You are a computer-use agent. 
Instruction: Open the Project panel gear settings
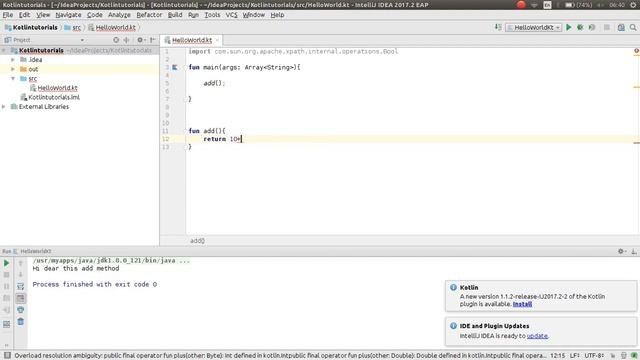click(141, 40)
